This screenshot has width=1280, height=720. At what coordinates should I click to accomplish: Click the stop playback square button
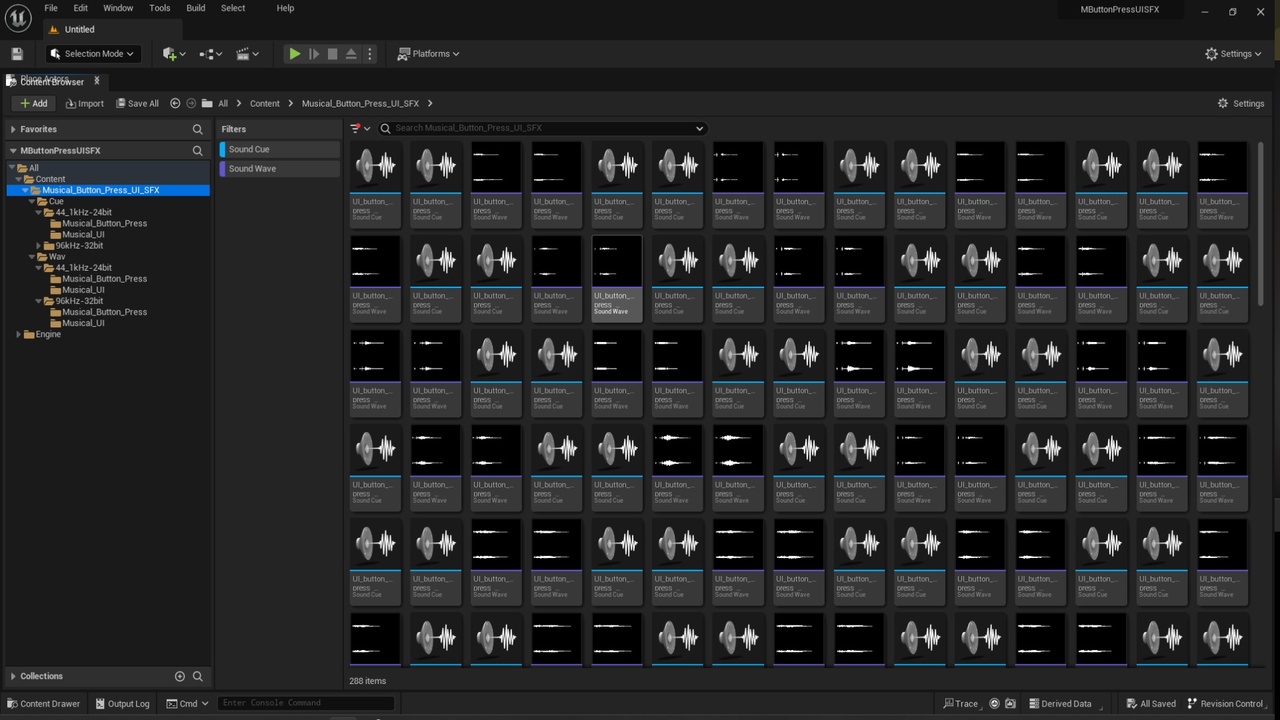pos(332,54)
